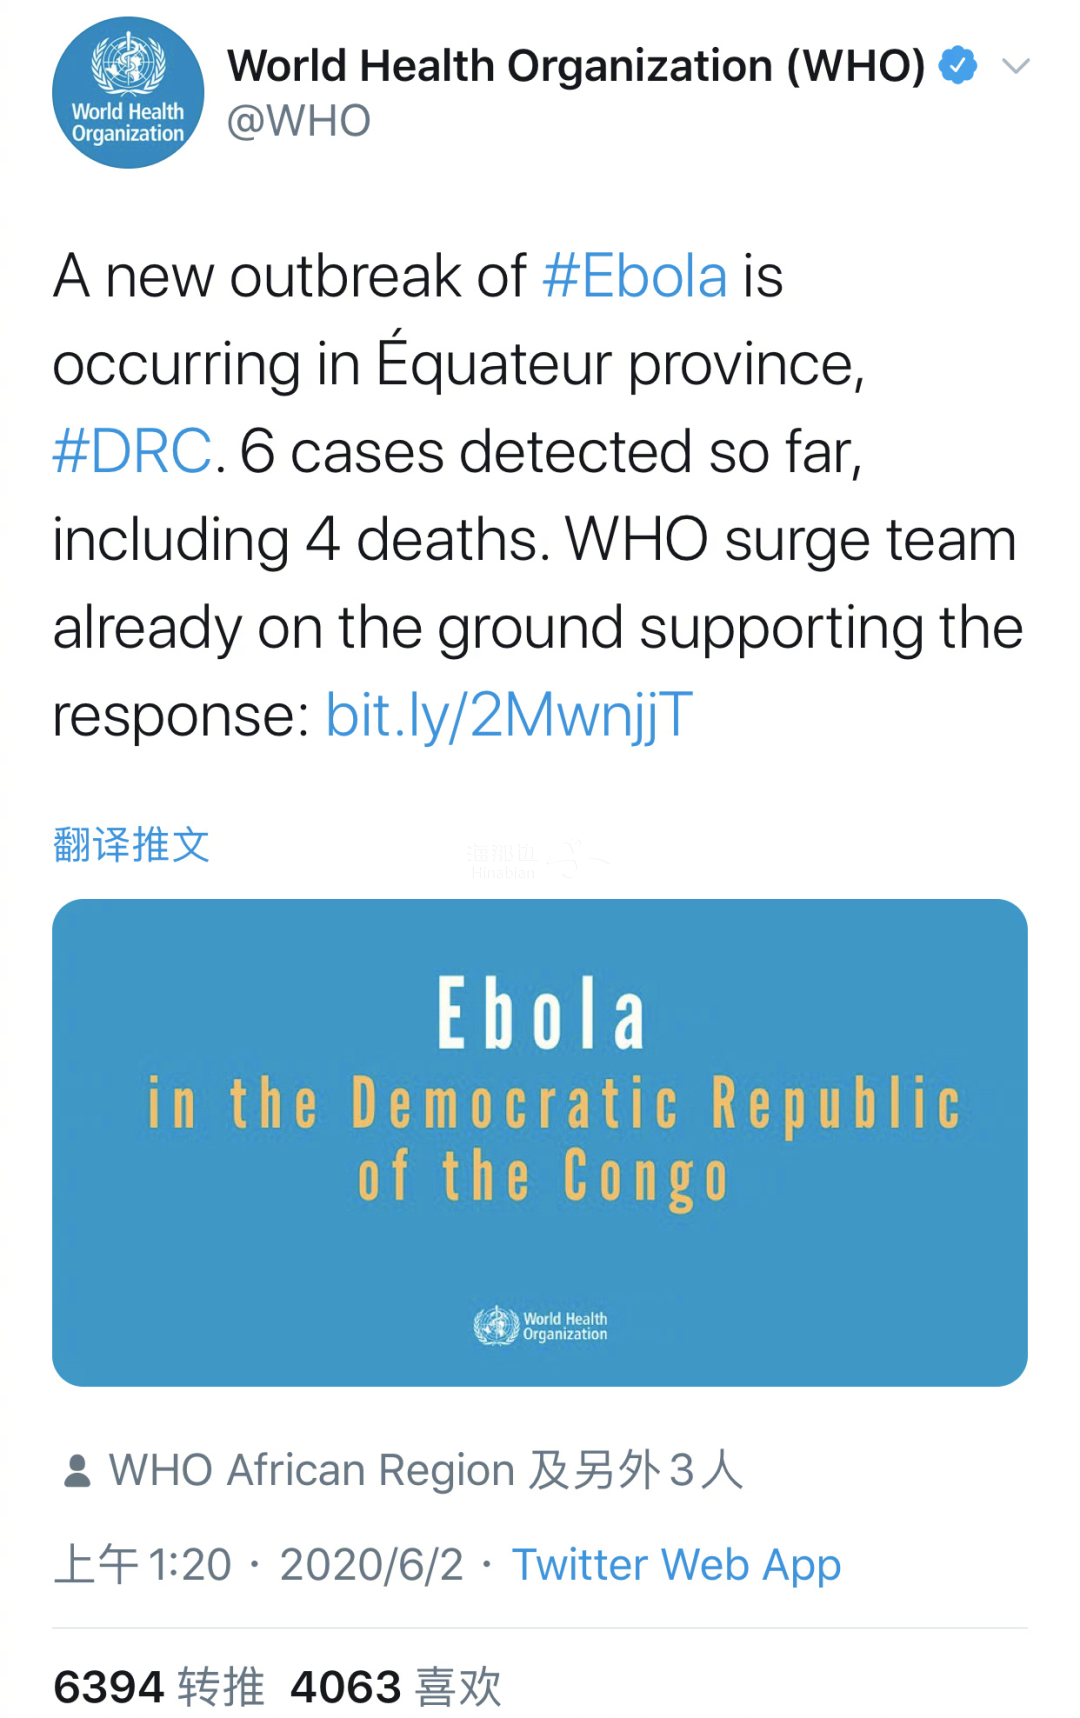Viewport: 1080px width, 1718px height.
Task: Click the blue verified badge
Action: tap(958, 66)
